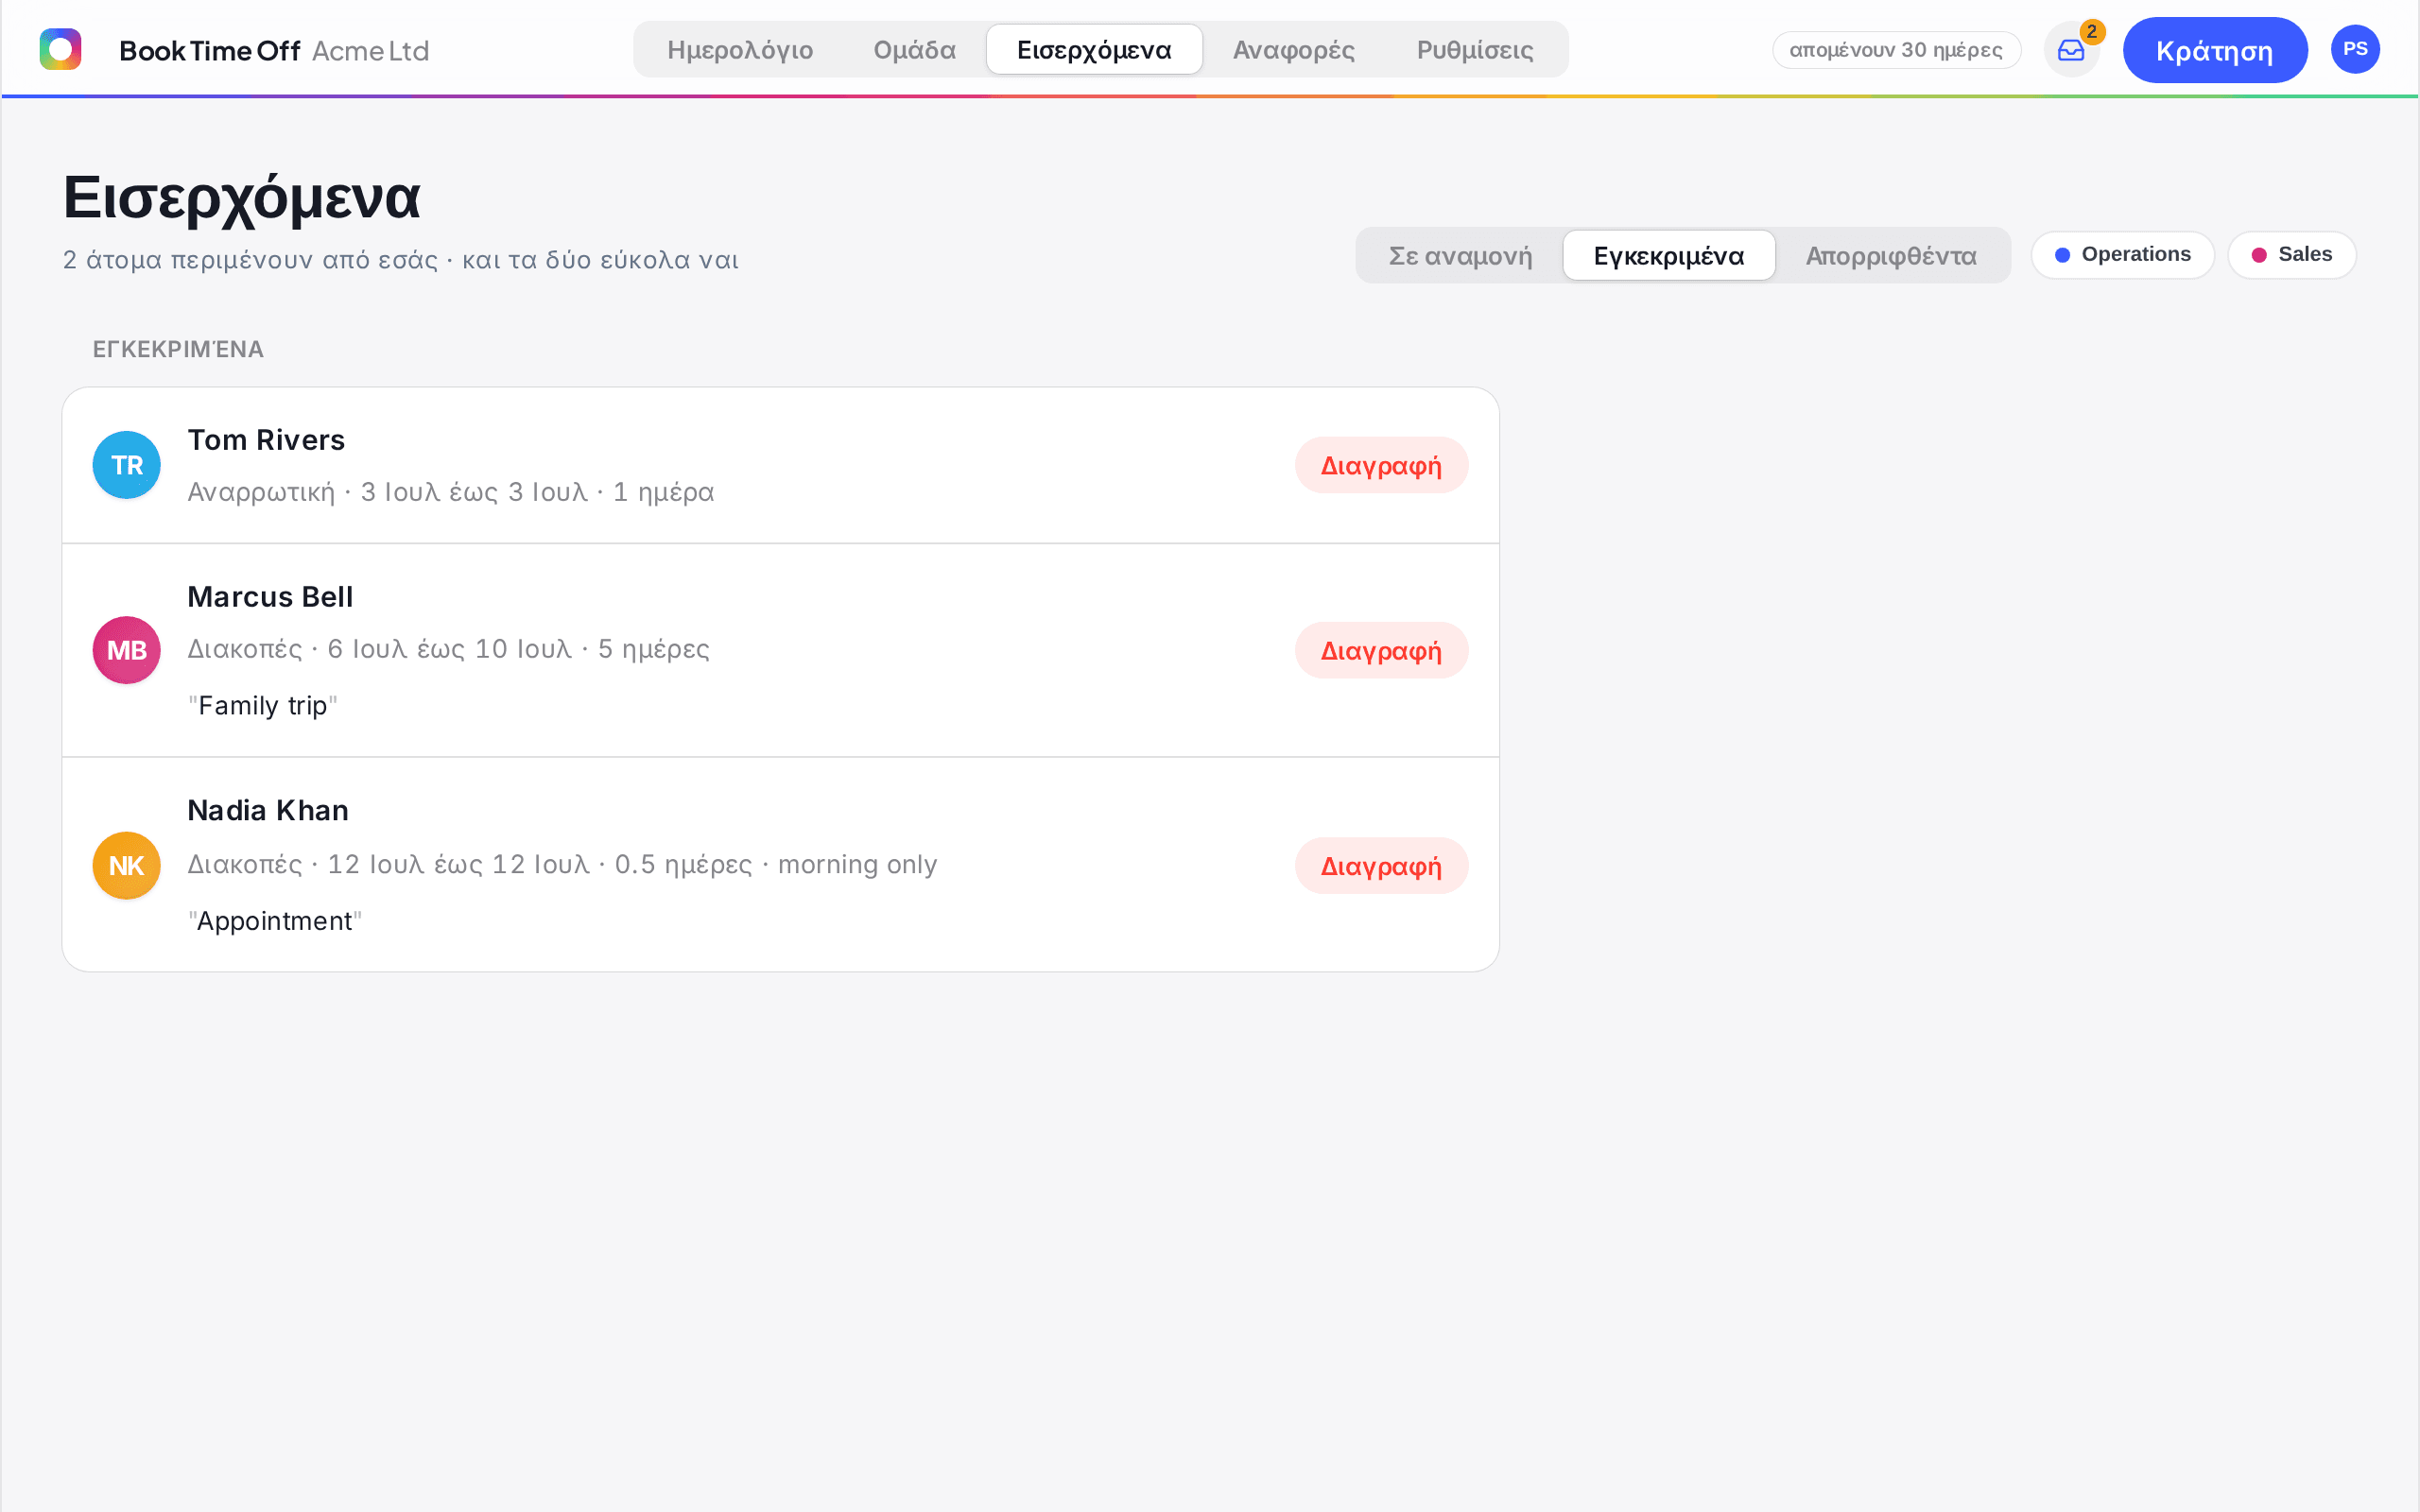2420x1512 pixels.
Task: Click the orange notification count badge
Action: point(2092,32)
